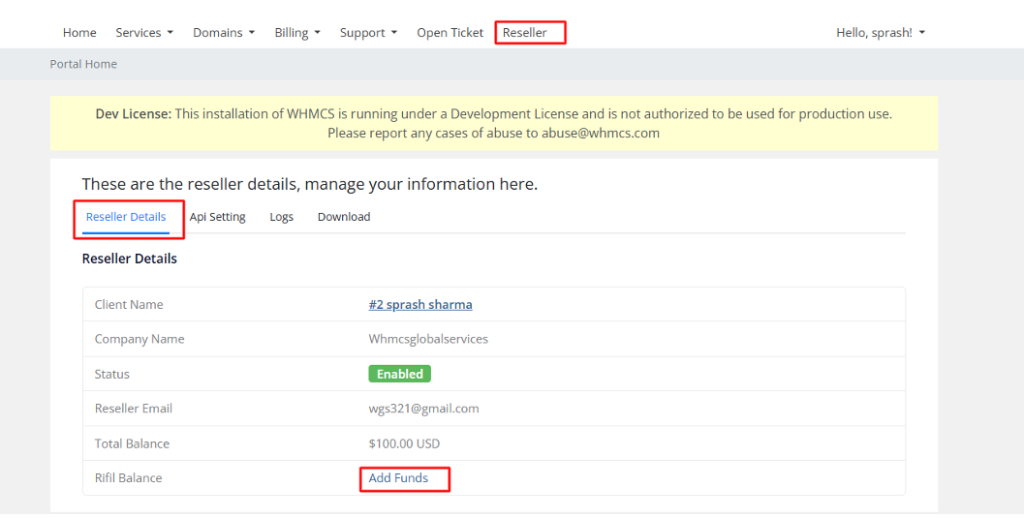Click Open Ticket in the navigation bar
Image resolution: width=1024 pixels, height=518 pixels.
click(450, 33)
